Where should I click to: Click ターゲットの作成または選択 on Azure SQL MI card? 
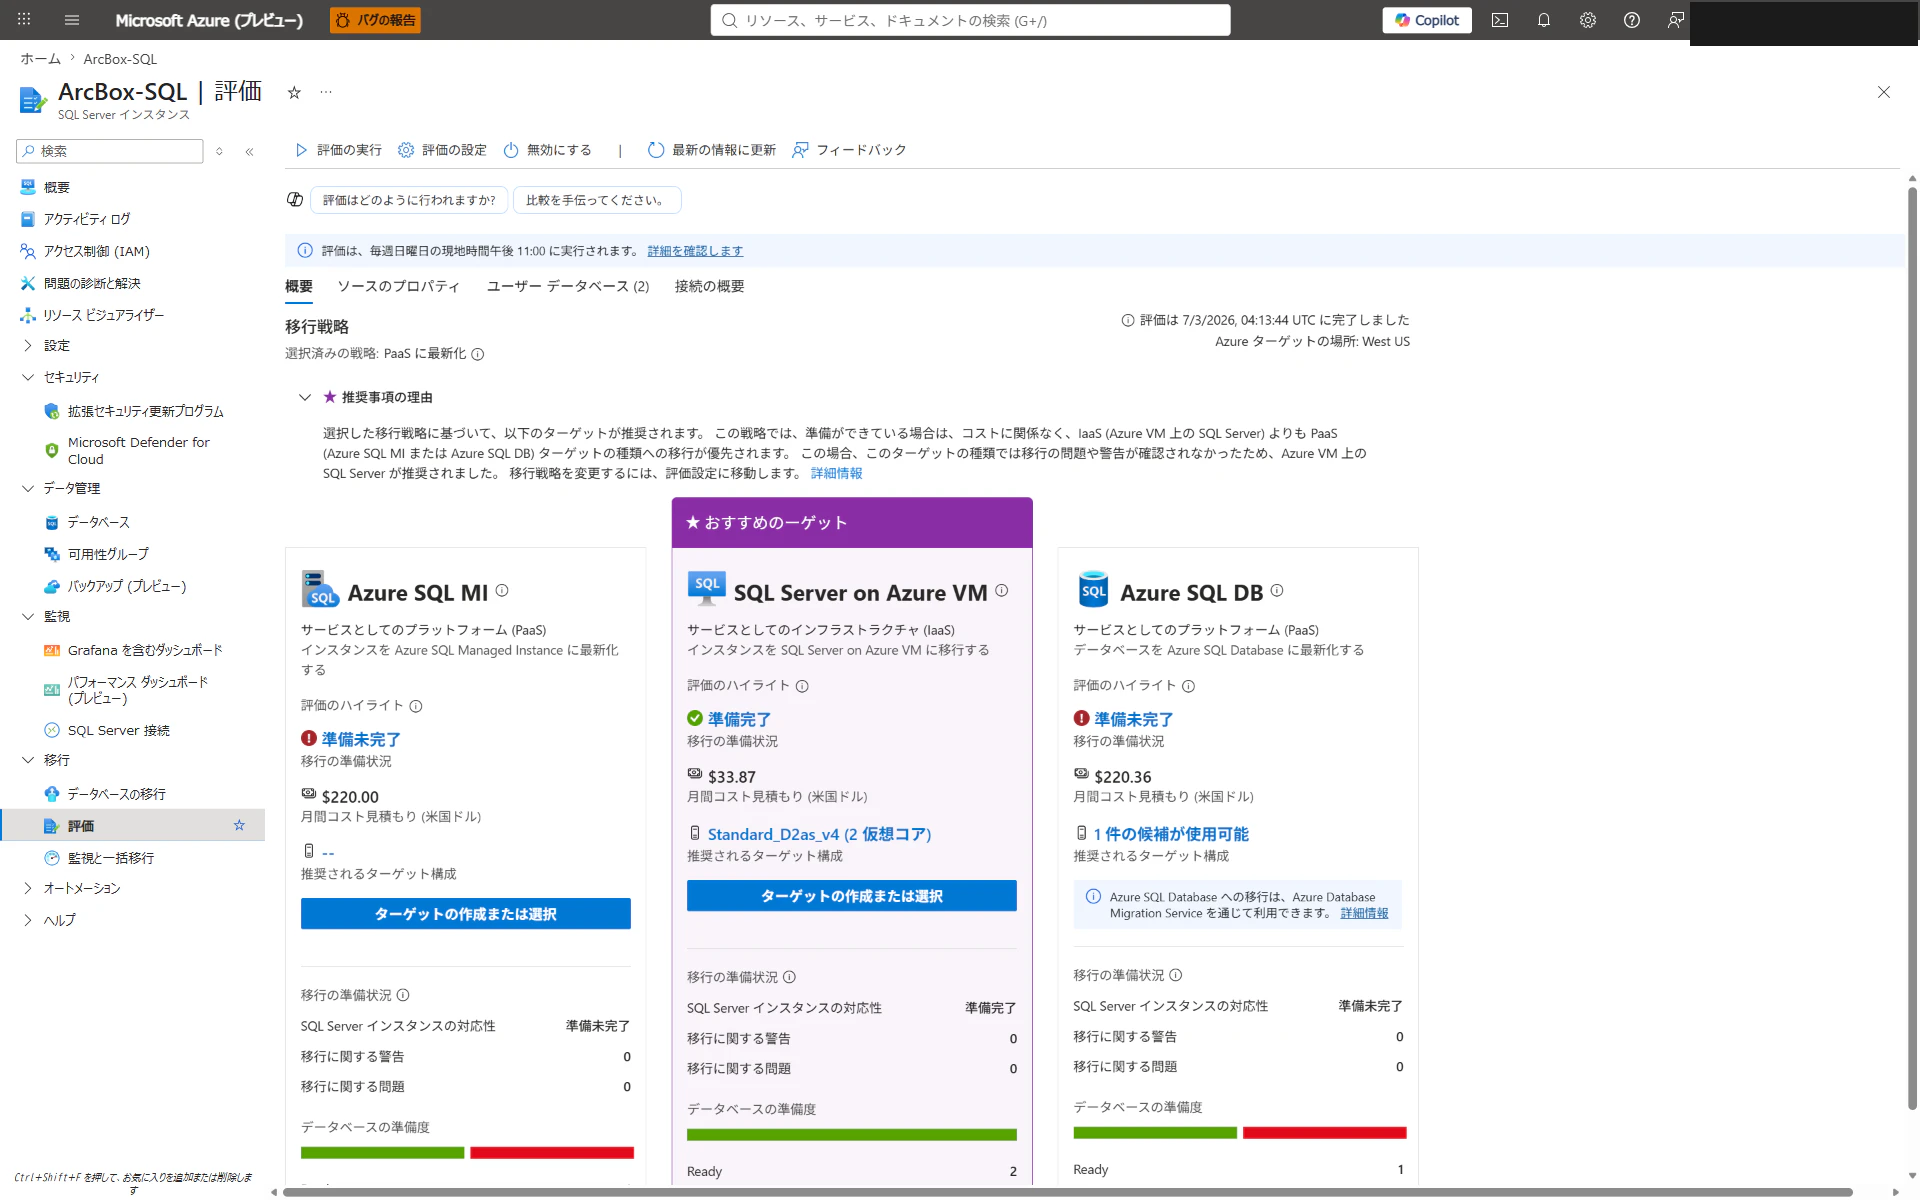466,914
